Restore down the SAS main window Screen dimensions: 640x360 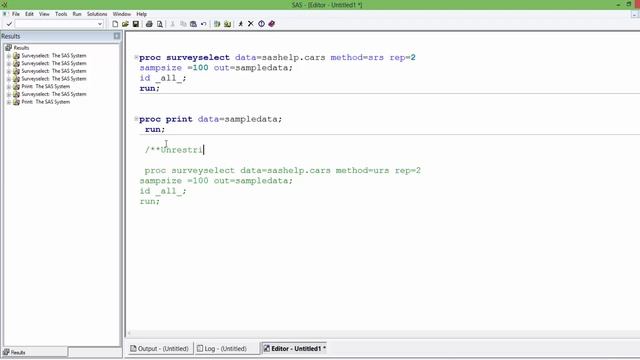(x=629, y=4)
